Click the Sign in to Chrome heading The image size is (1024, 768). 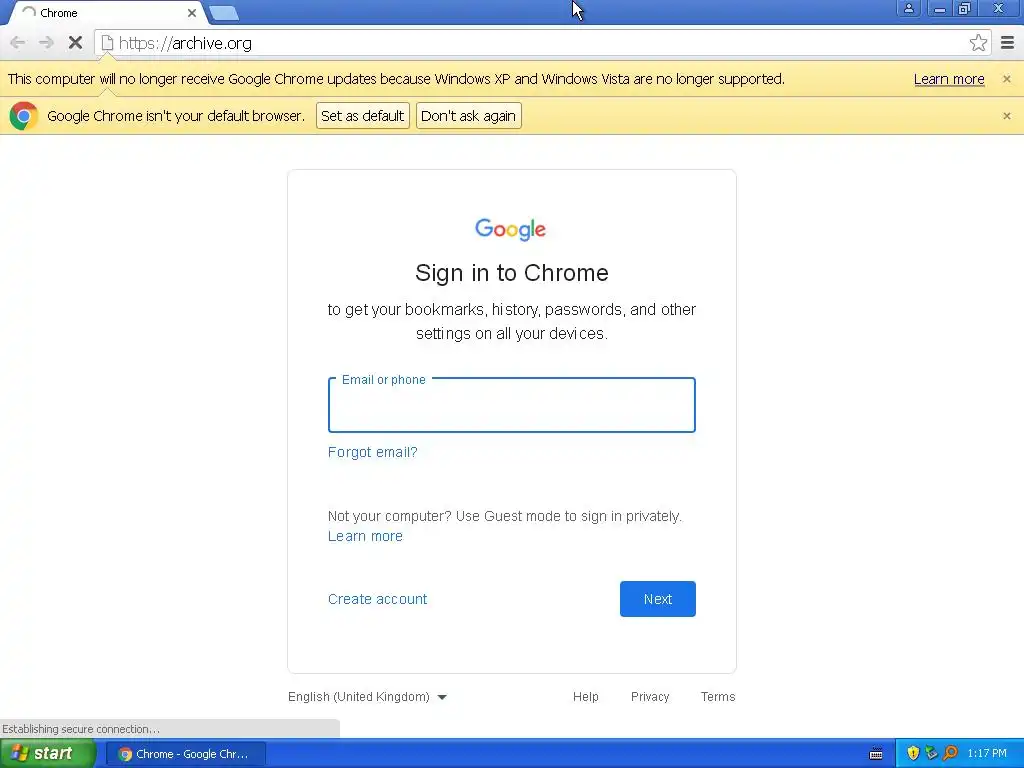click(x=511, y=273)
